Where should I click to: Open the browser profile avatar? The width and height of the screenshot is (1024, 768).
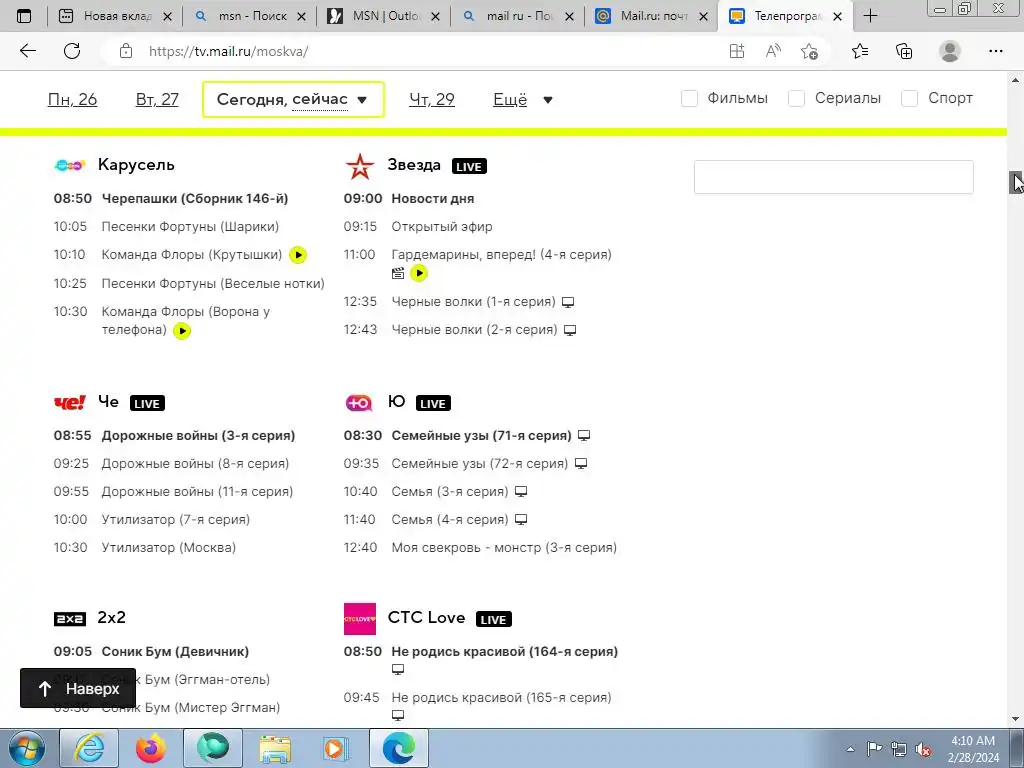point(950,51)
